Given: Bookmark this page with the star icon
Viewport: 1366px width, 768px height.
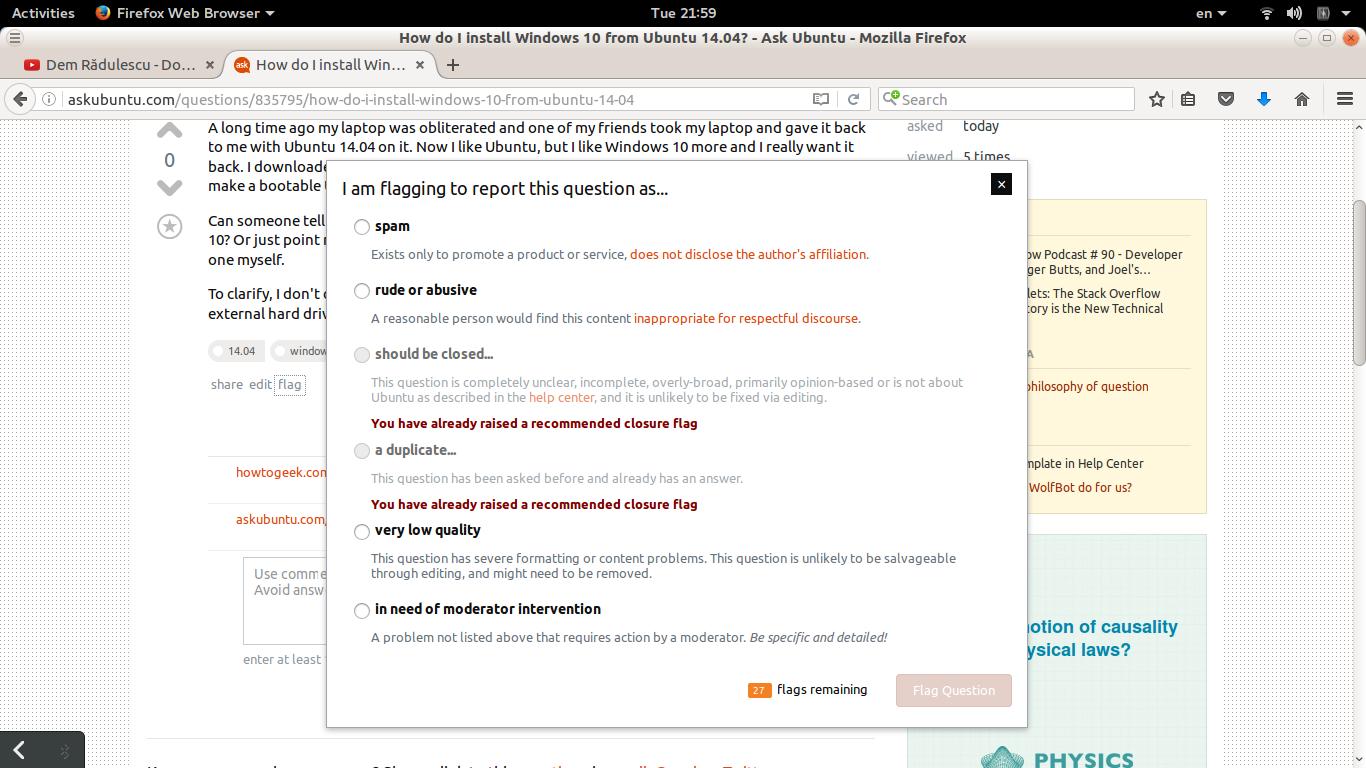Looking at the screenshot, I should pos(1157,99).
